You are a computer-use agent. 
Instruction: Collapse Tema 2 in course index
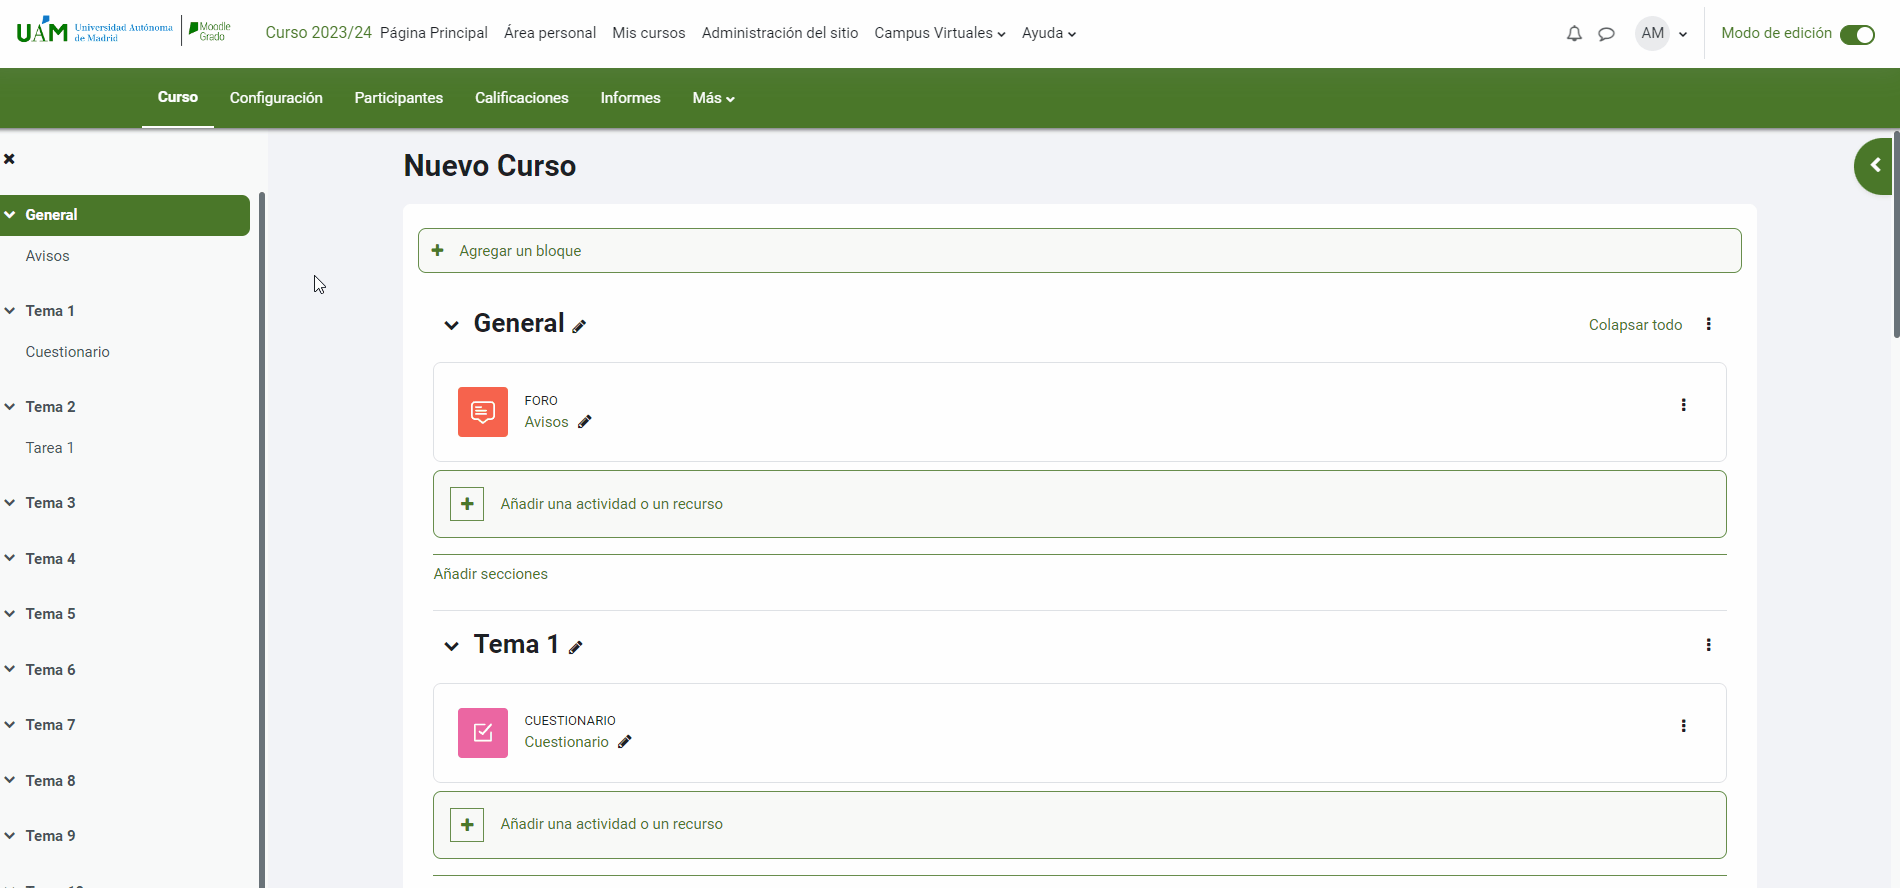pos(10,407)
